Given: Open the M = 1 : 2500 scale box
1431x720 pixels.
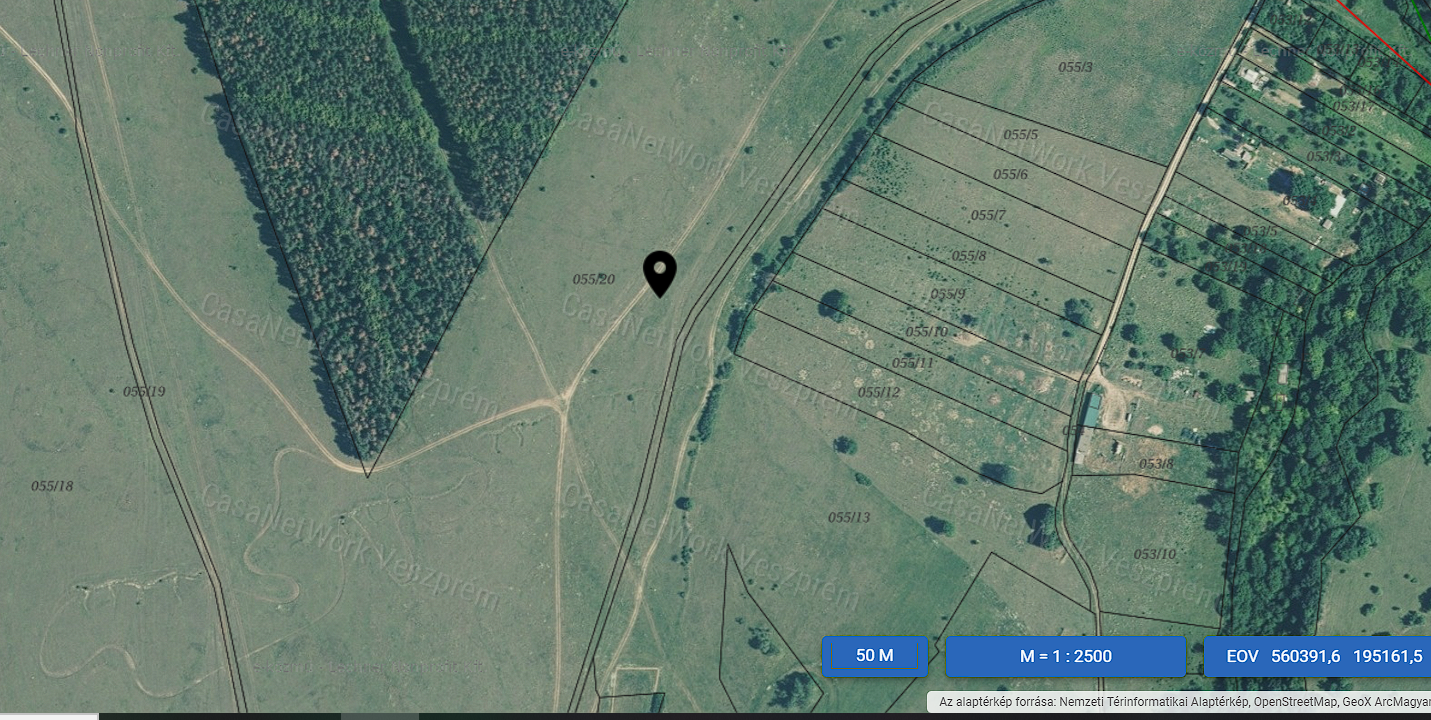Looking at the screenshot, I should pos(1065,656).
